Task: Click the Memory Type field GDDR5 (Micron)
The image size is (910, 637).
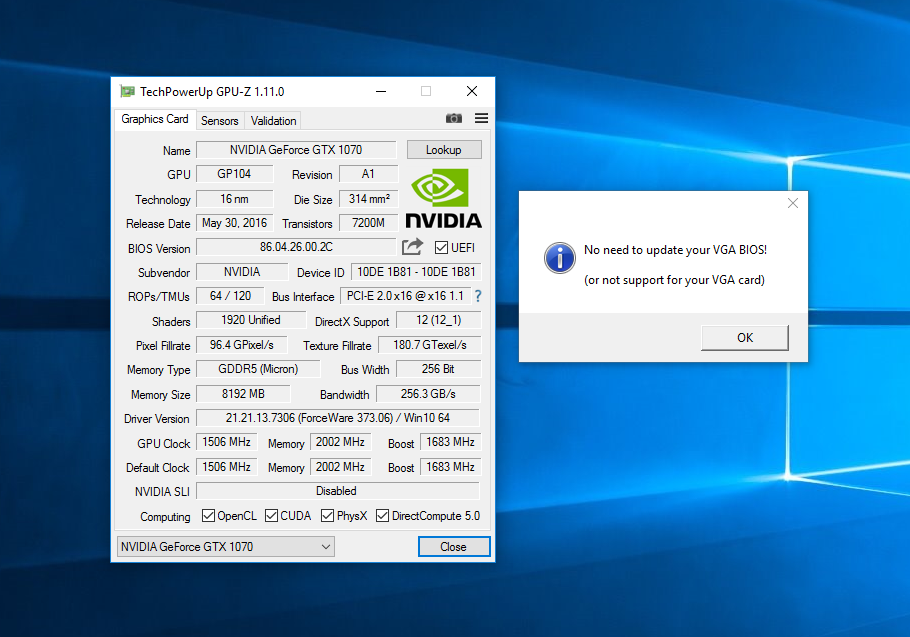Action: [x=258, y=369]
